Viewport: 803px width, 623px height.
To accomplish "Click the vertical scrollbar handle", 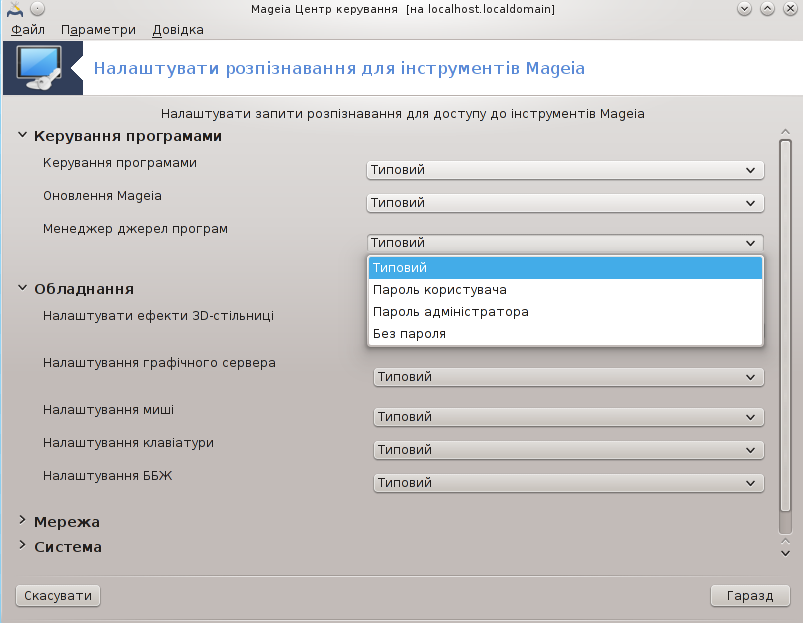I will 785,325.
